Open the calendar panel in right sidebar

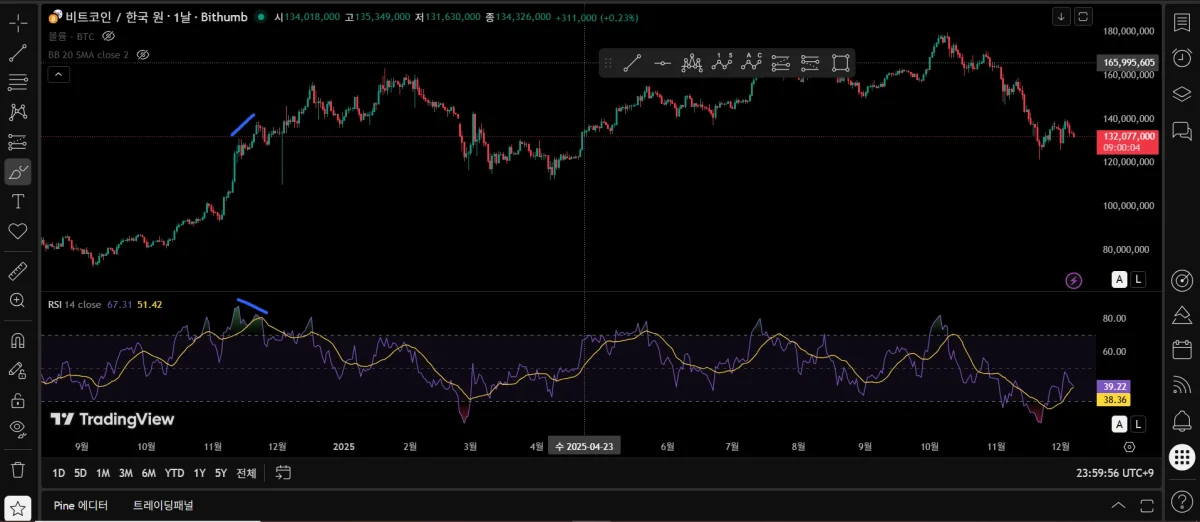coord(1181,349)
